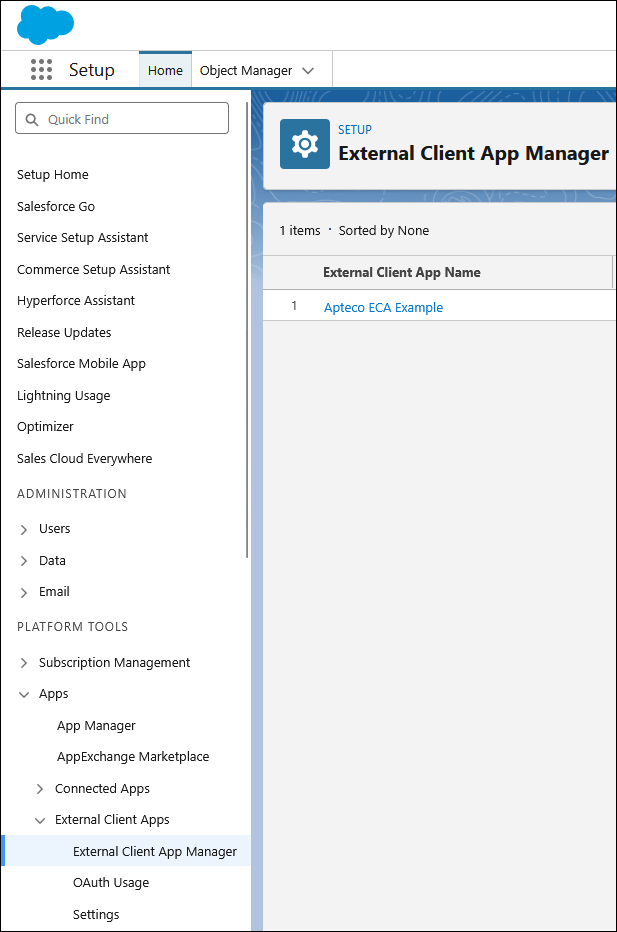Collapse the Apps section
Image resolution: width=617 pixels, height=932 pixels.
pyautogui.click(x=24, y=694)
